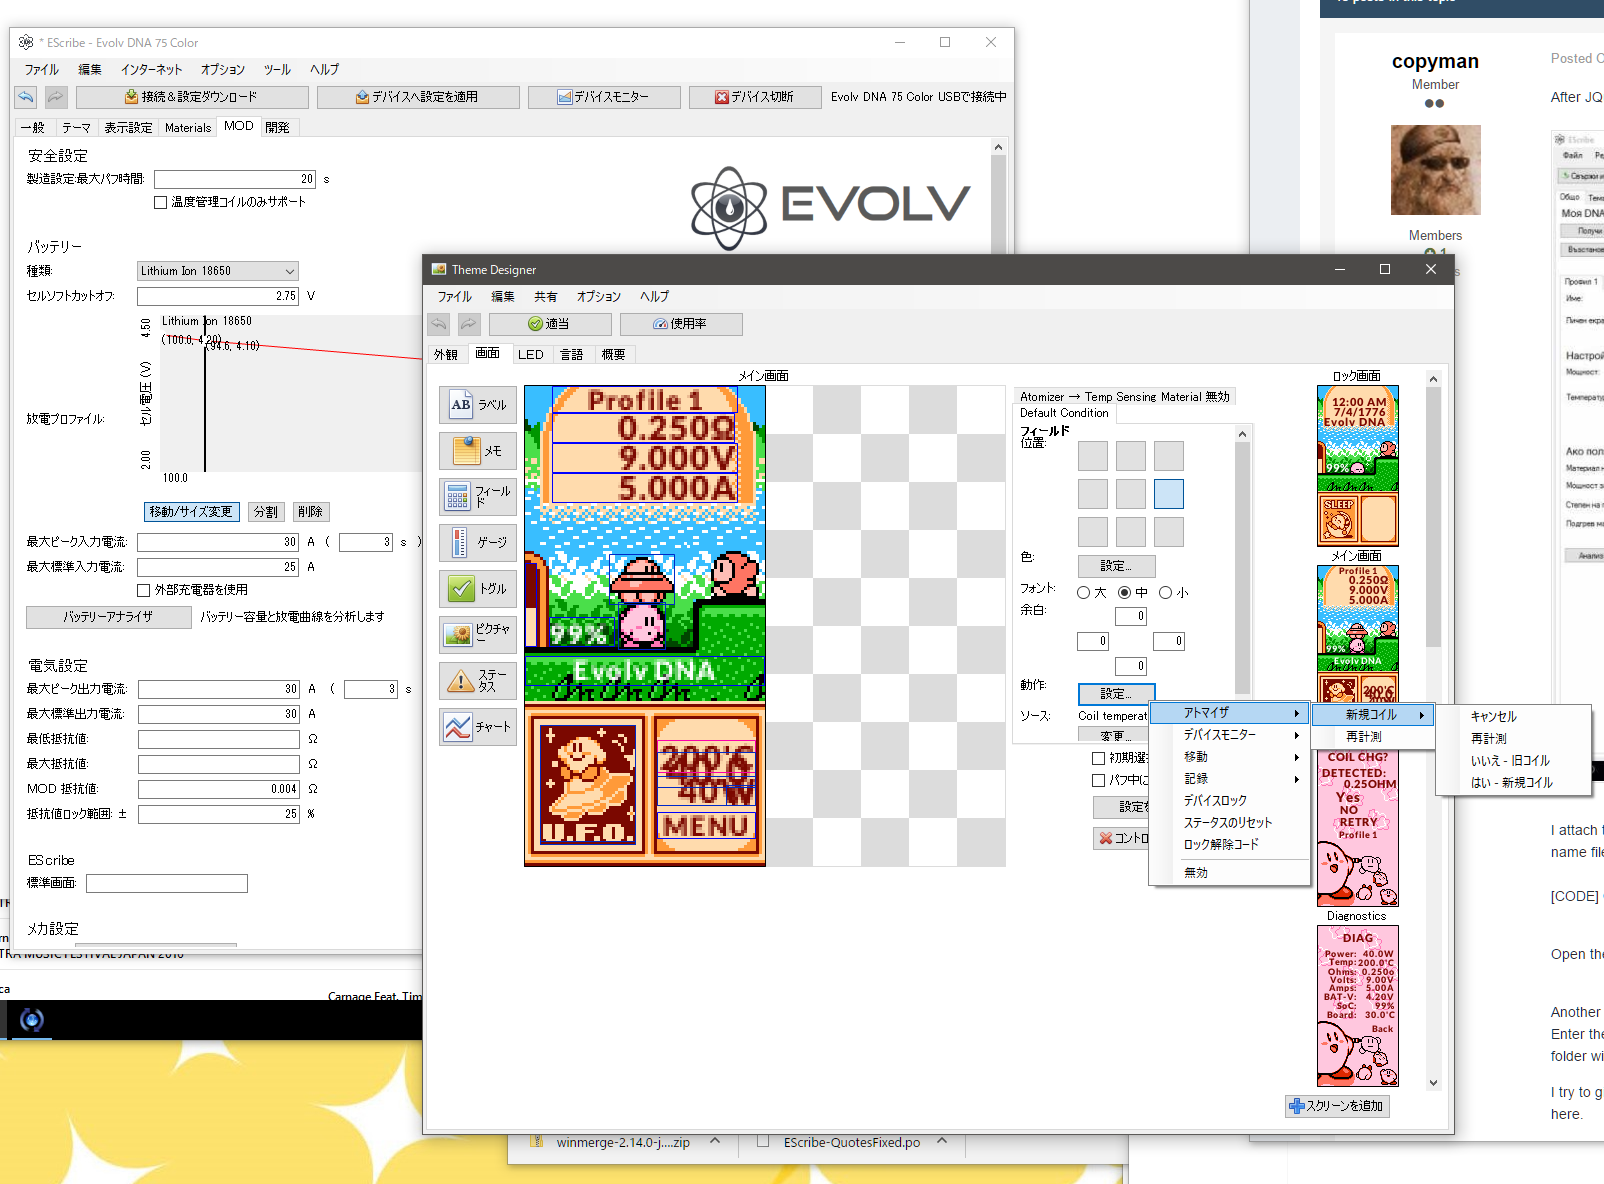Select the チャート (Chart) tool icon
Image resolution: width=1604 pixels, height=1184 pixels.
coord(477,727)
